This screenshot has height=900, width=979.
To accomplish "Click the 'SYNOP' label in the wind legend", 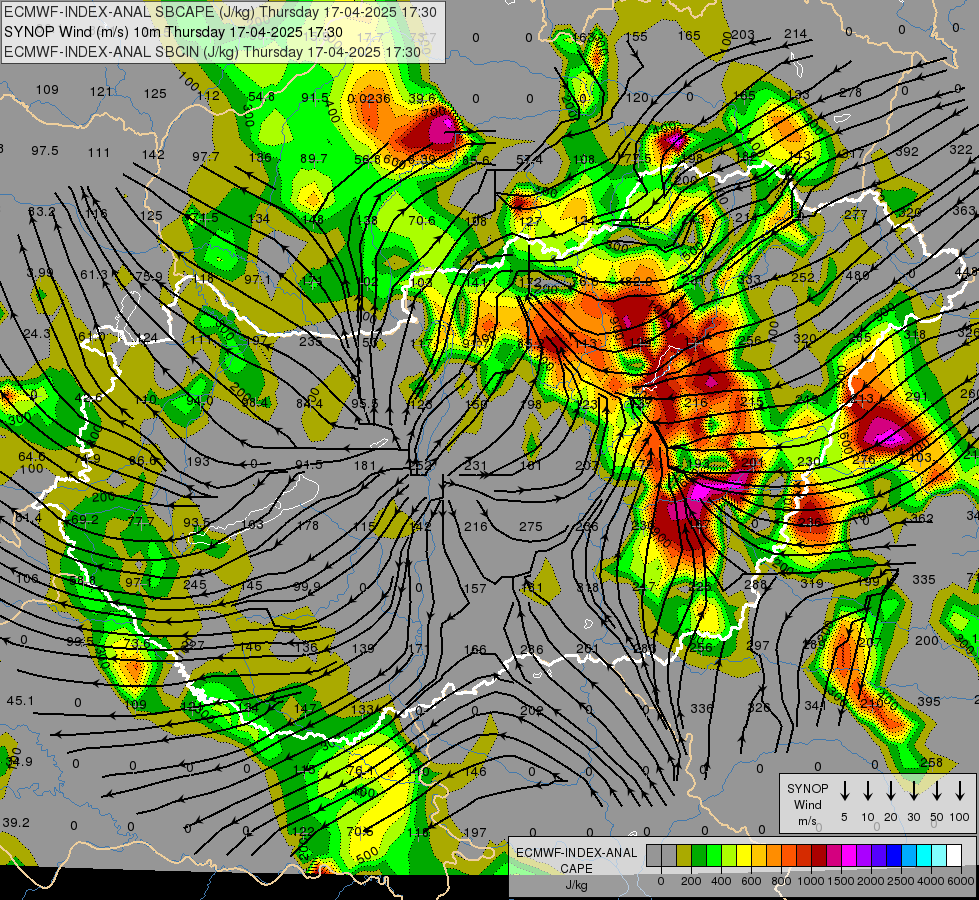I will (x=807, y=788).
